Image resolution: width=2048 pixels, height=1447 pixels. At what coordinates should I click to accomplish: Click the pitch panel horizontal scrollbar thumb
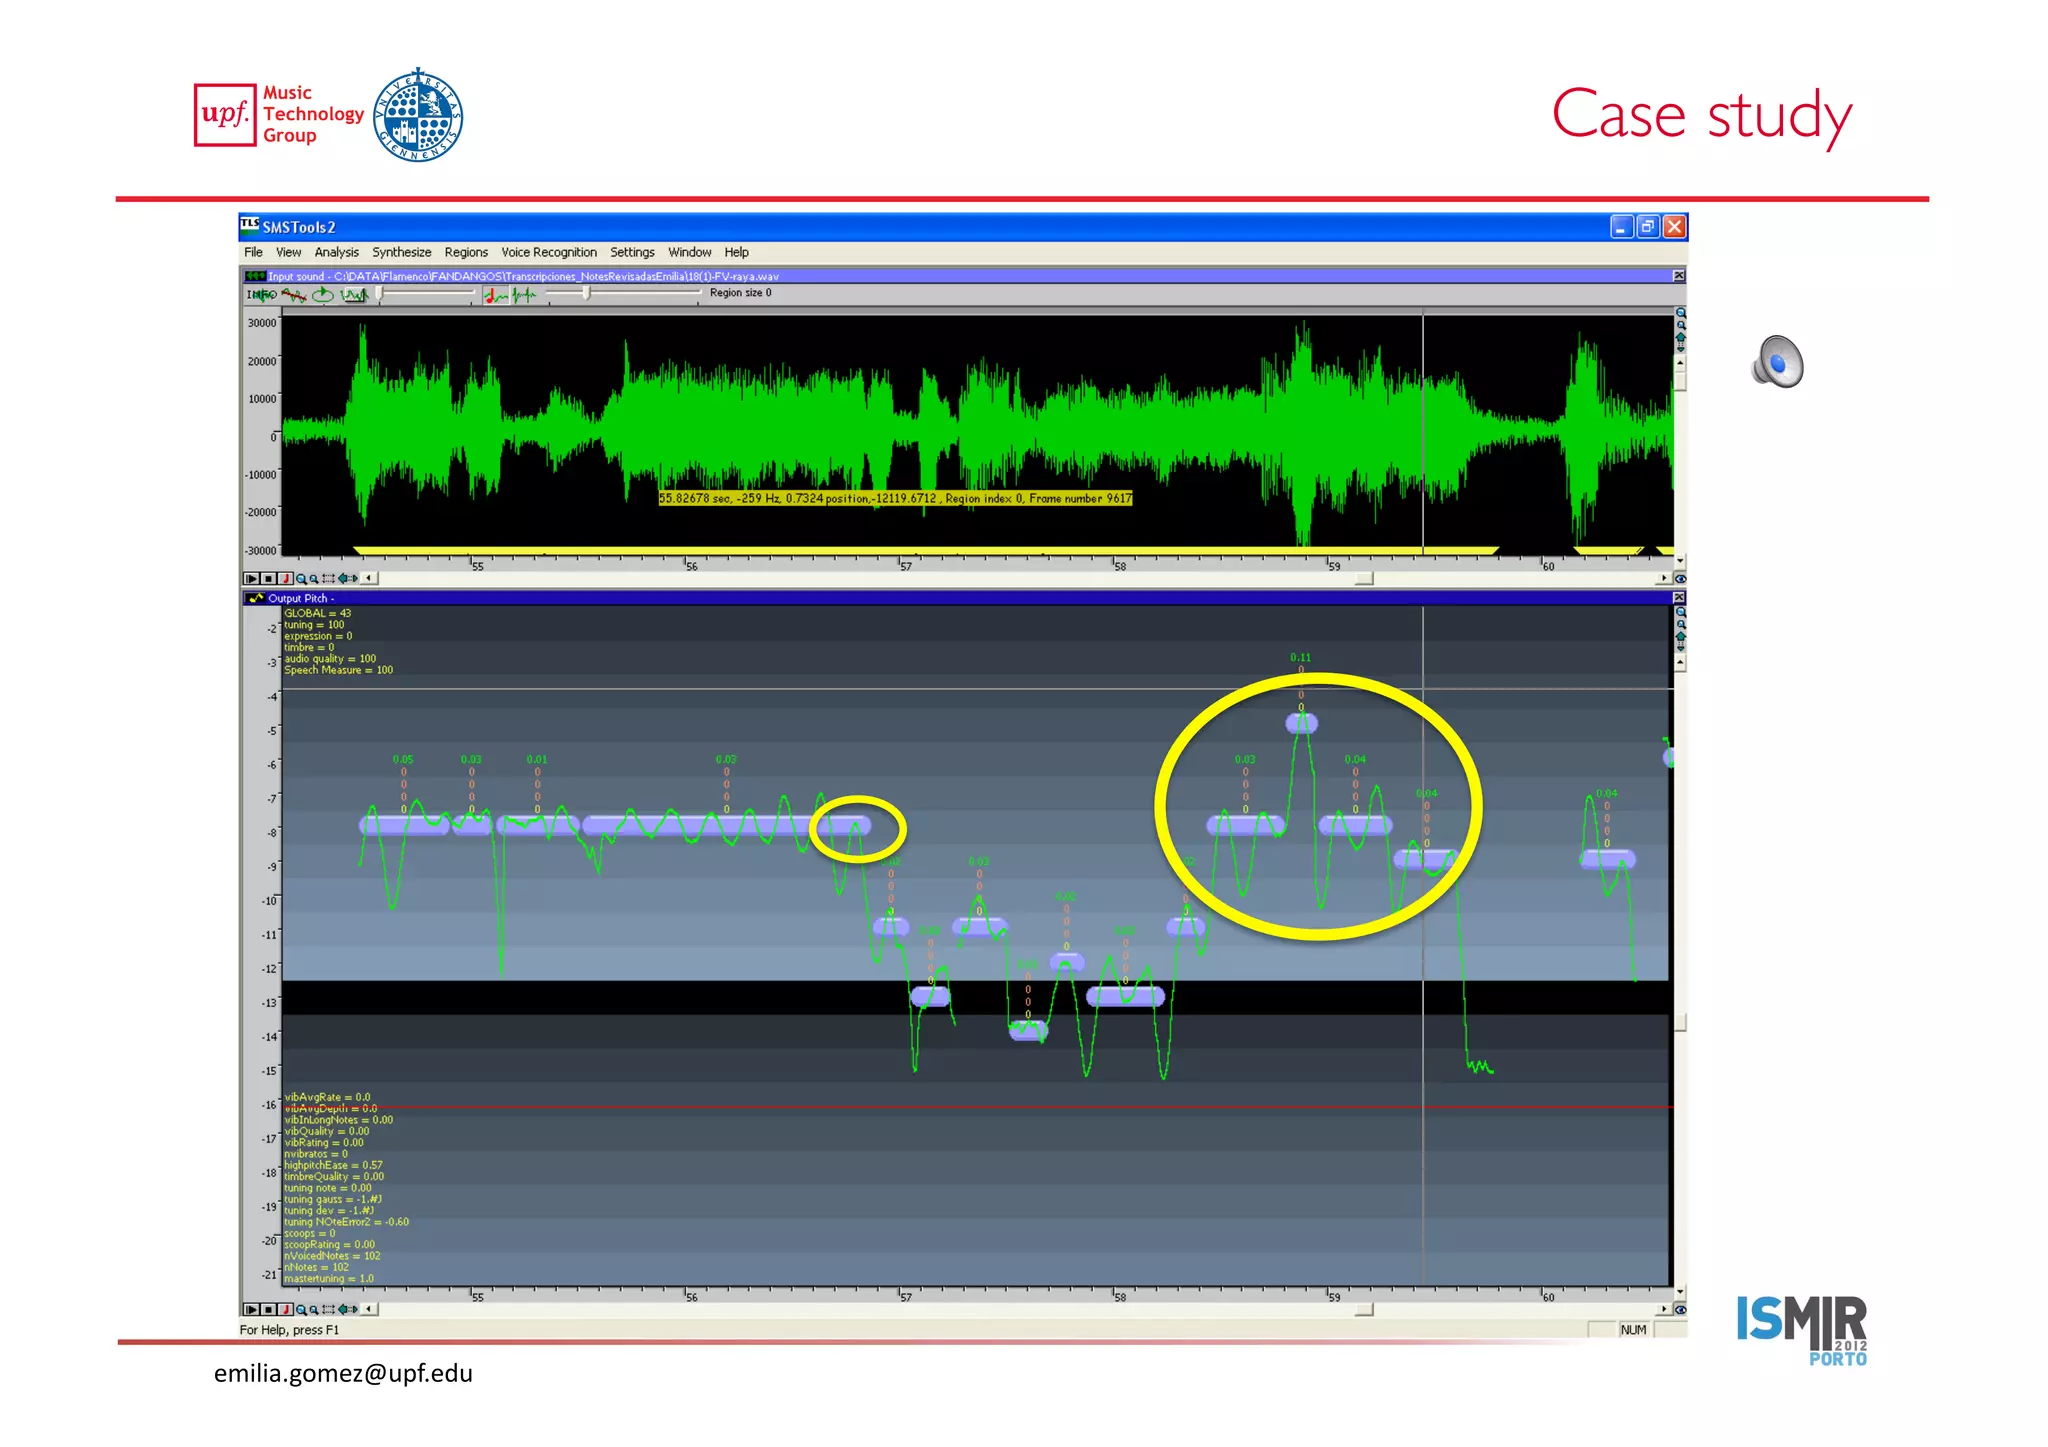tap(1364, 1309)
